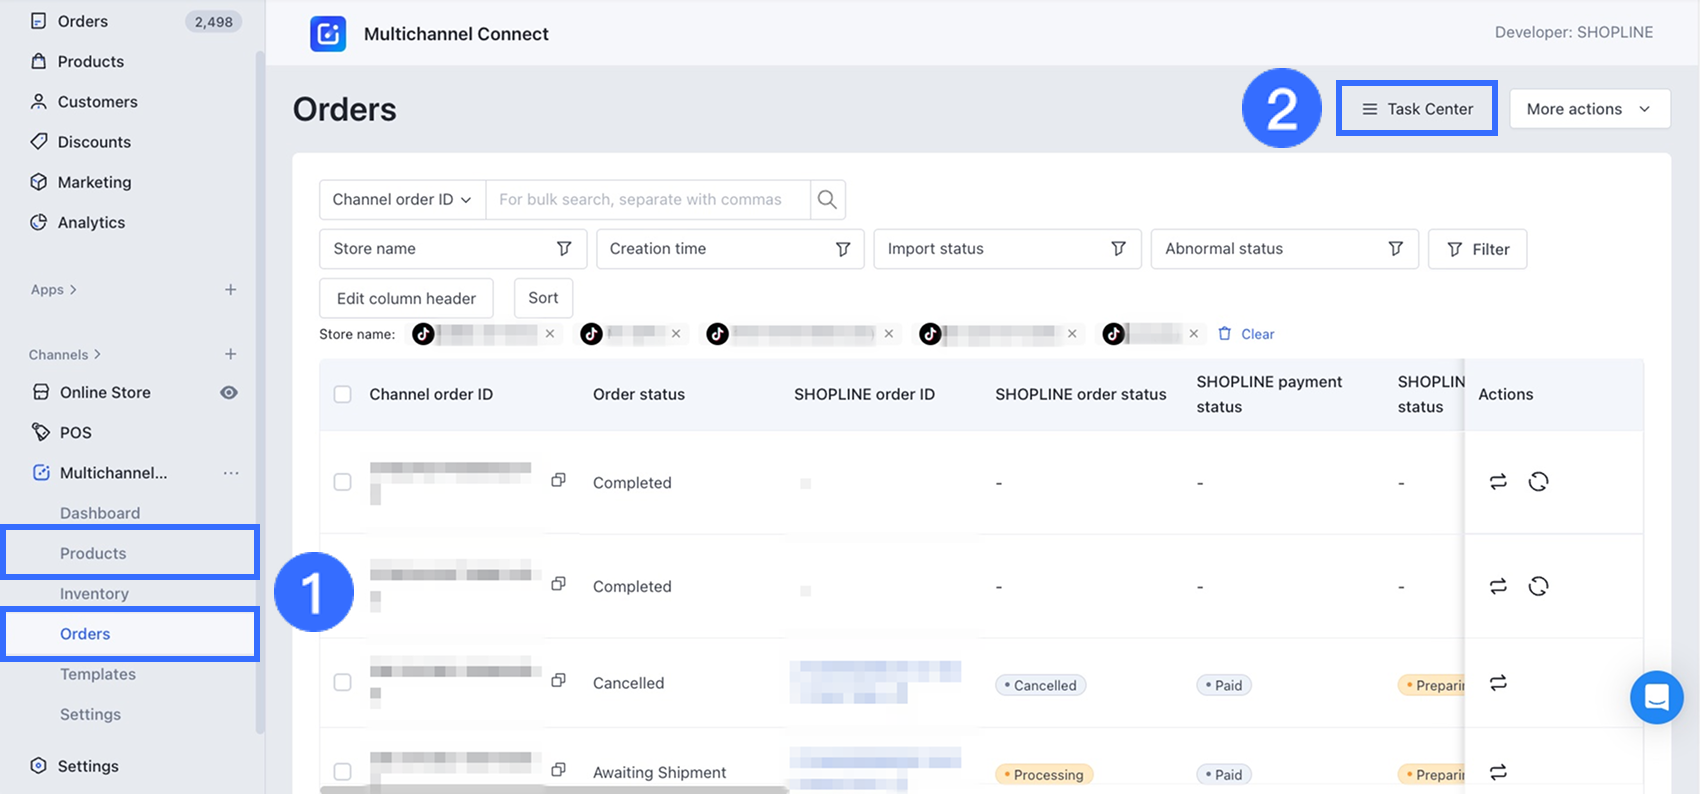The height and width of the screenshot is (794, 1700).
Task: Click the Multichannel Connect app logo
Action: [x=328, y=34]
